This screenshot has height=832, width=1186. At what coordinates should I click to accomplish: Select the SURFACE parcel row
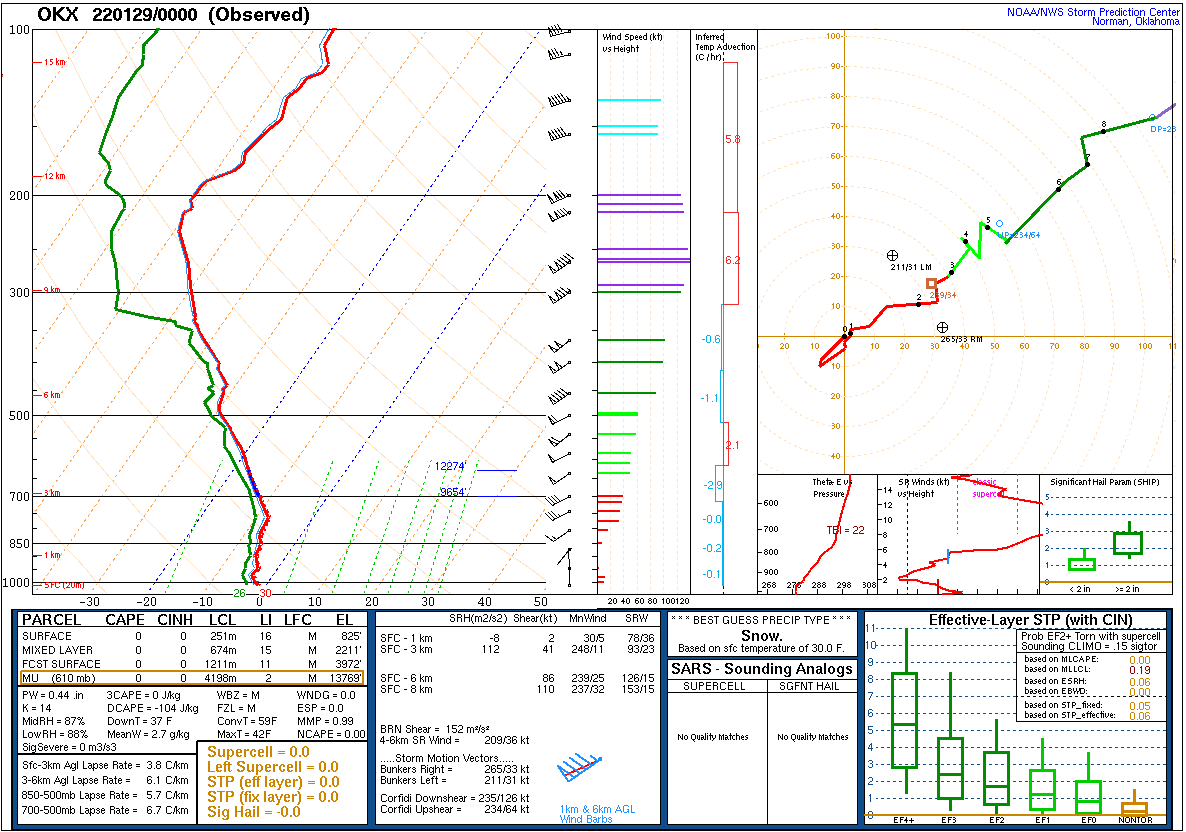[191, 636]
